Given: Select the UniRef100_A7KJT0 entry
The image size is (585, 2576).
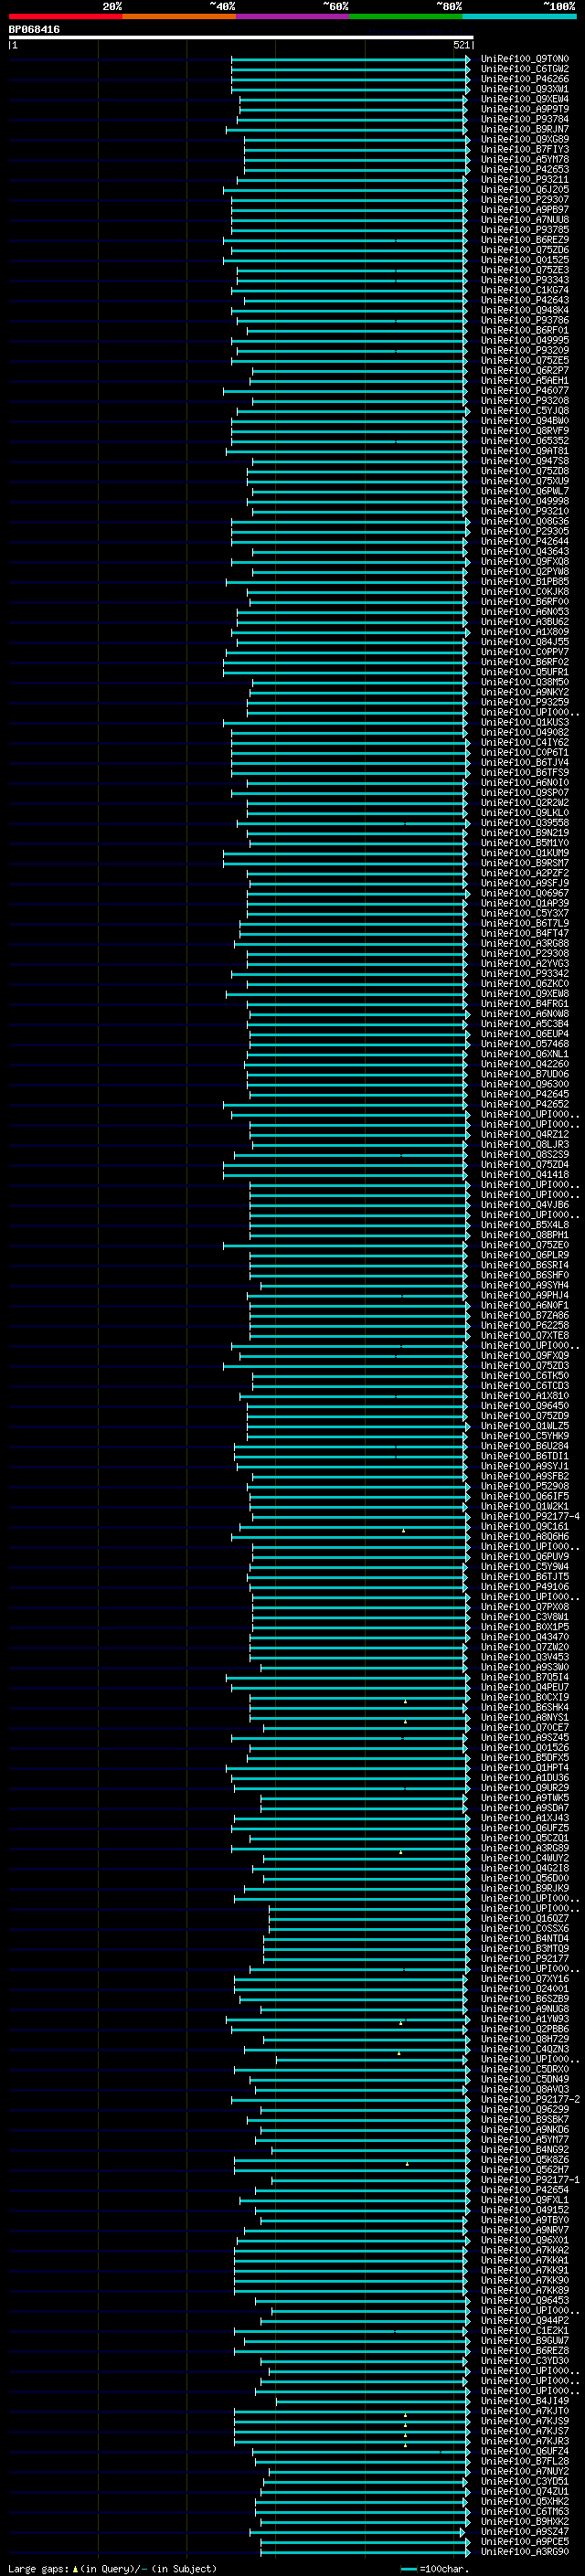Looking at the screenshot, I should 524,2411.
